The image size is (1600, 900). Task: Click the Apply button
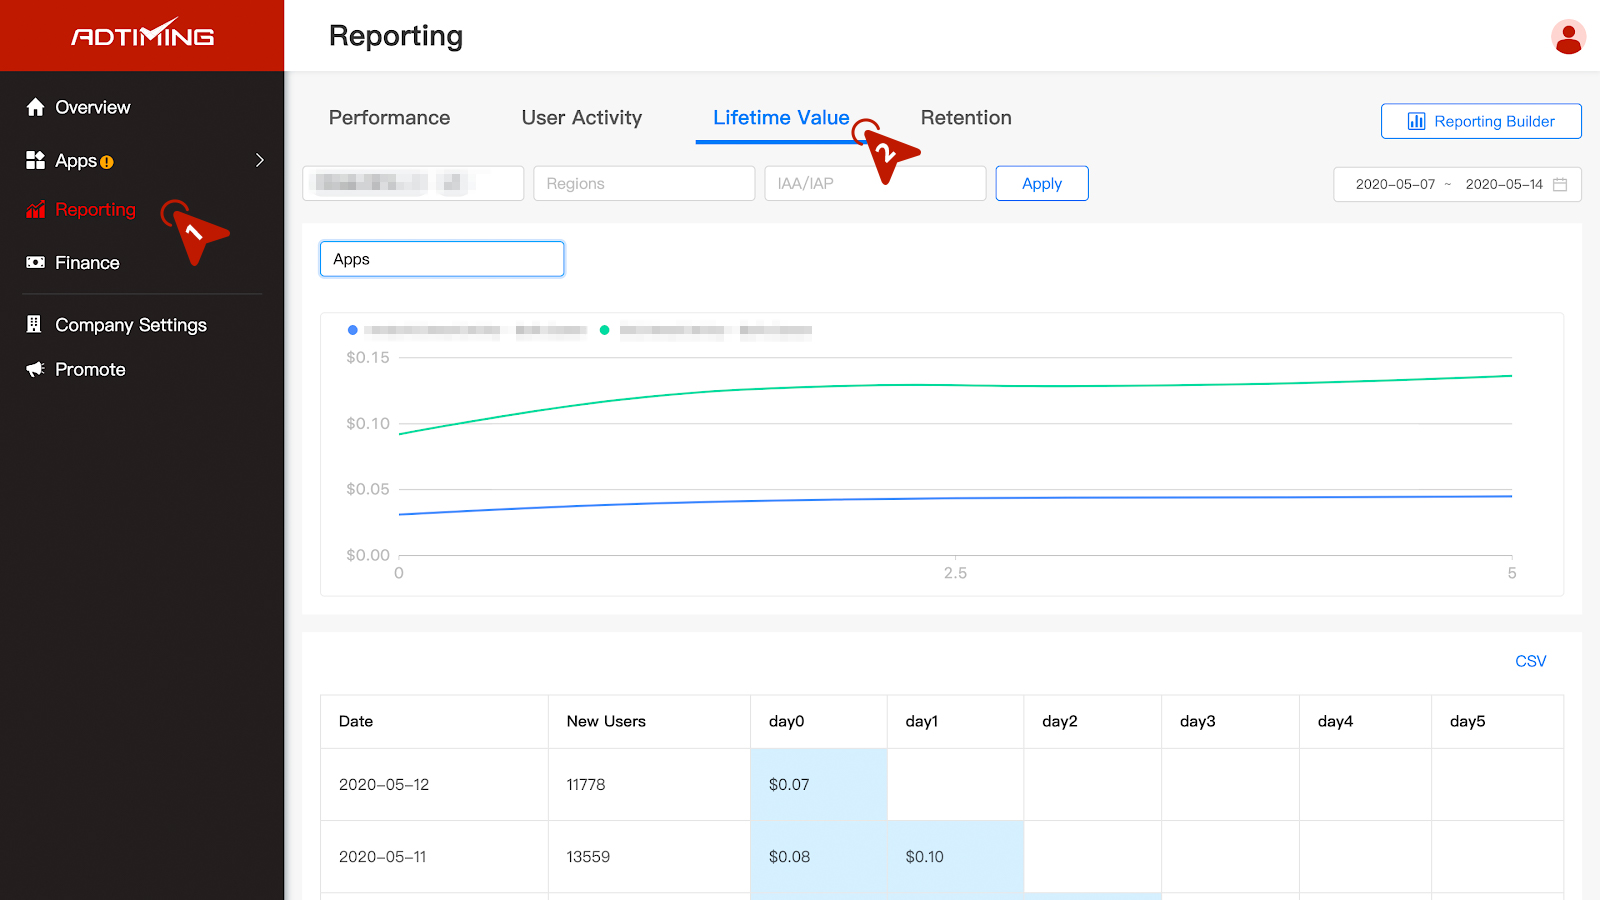pos(1042,184)
